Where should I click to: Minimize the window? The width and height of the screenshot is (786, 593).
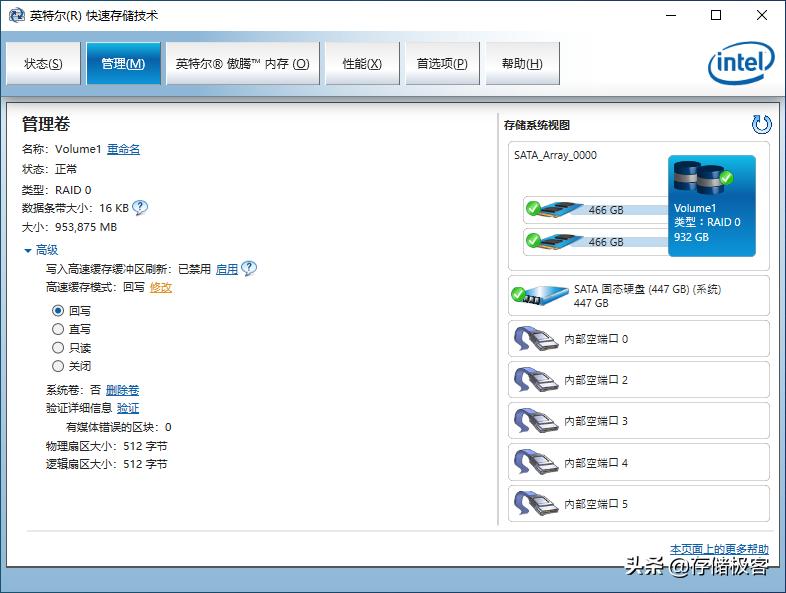point(671,15)
